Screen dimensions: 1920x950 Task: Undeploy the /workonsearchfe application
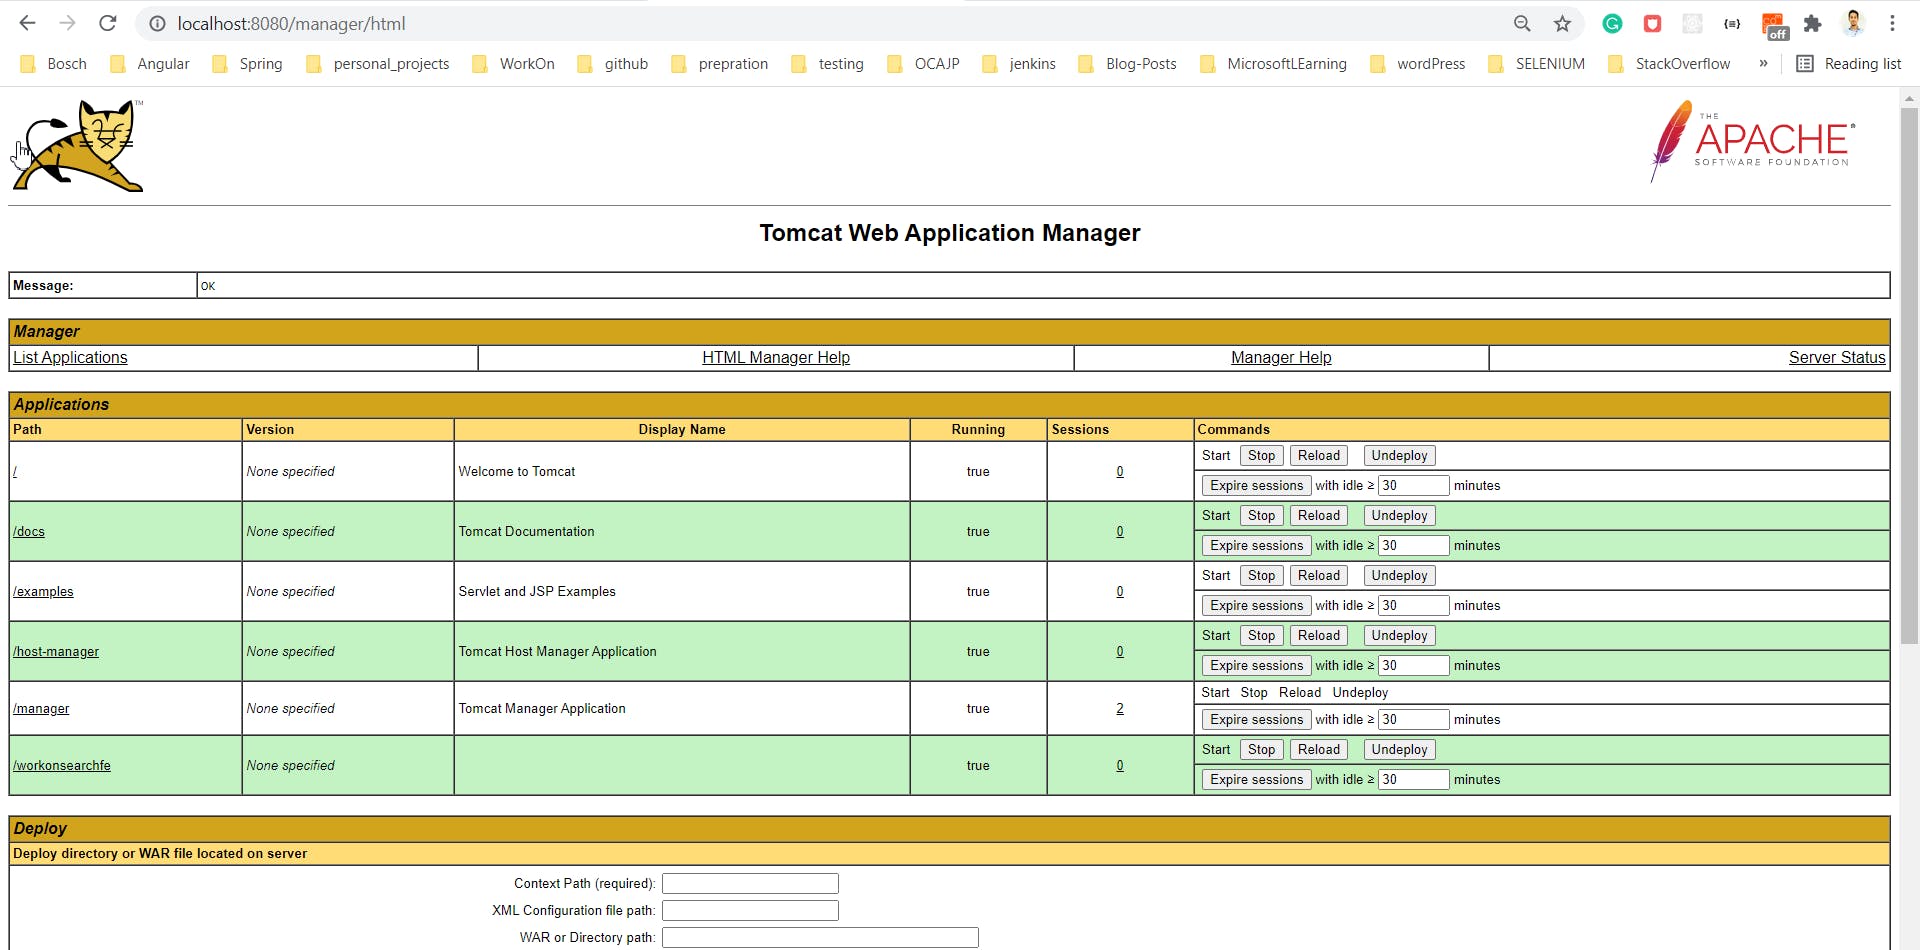pyautogui.click(x=1399, y=749)
